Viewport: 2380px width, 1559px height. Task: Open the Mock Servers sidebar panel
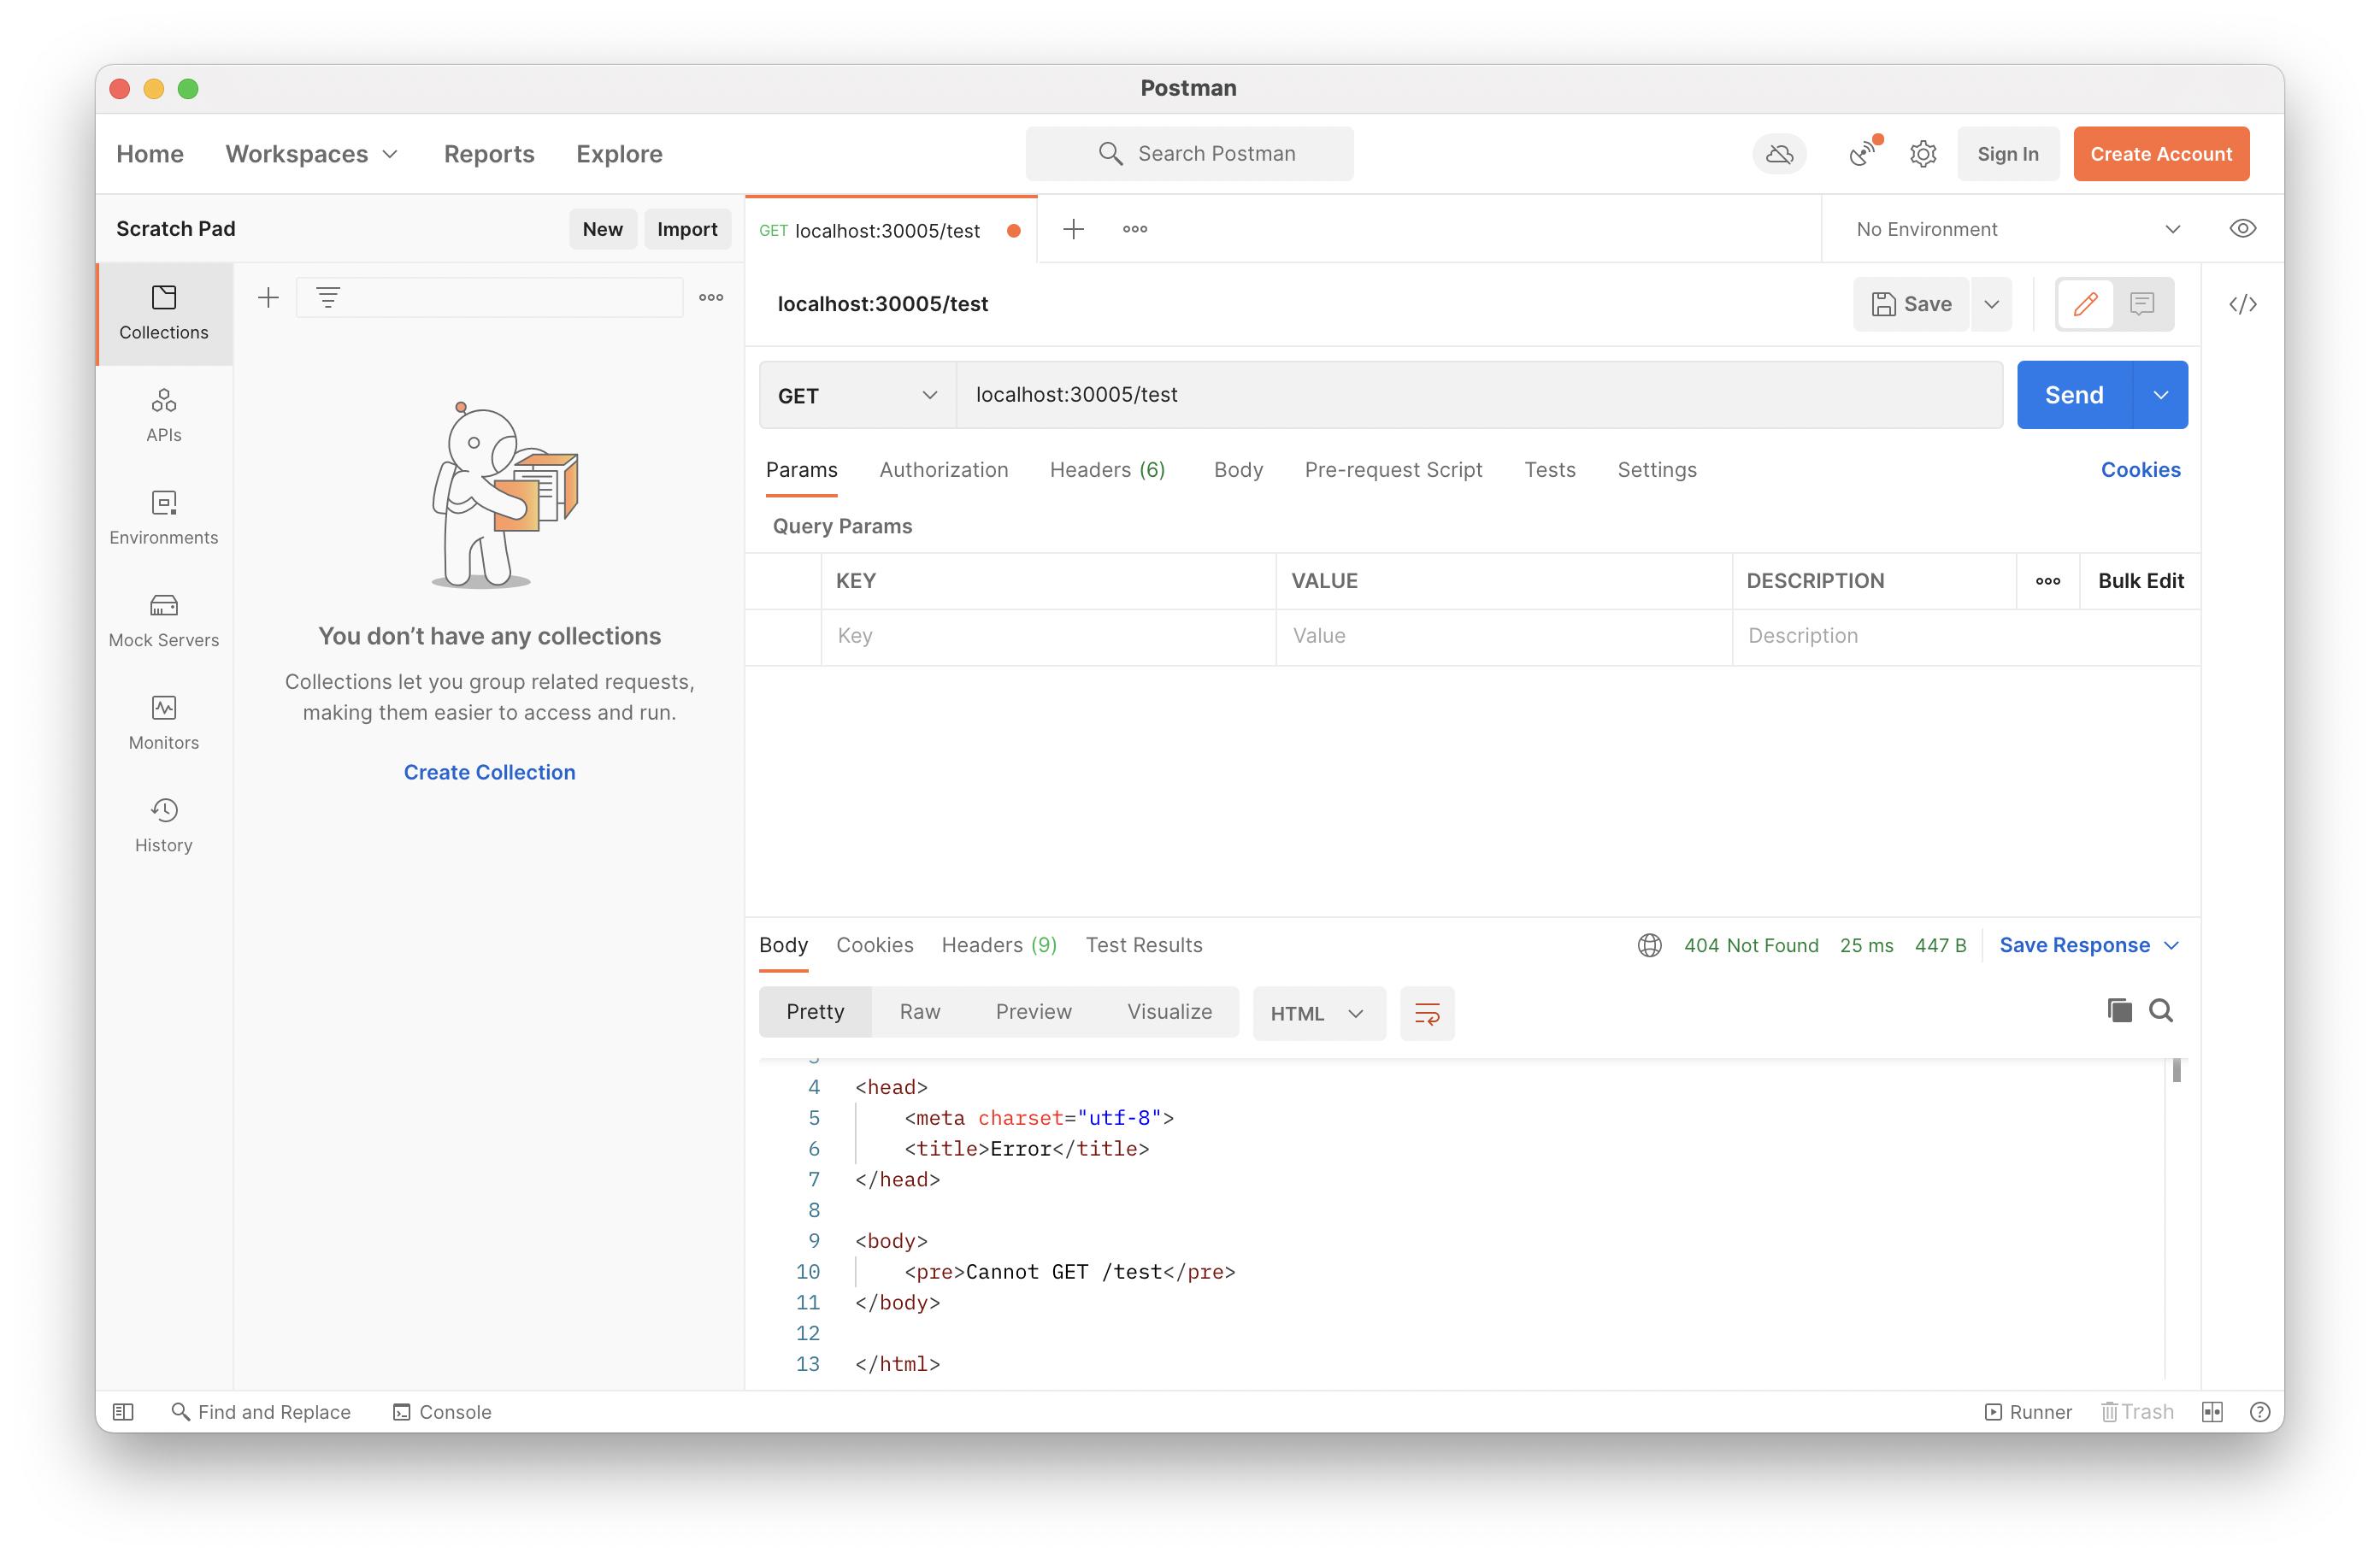click(164, 620)
